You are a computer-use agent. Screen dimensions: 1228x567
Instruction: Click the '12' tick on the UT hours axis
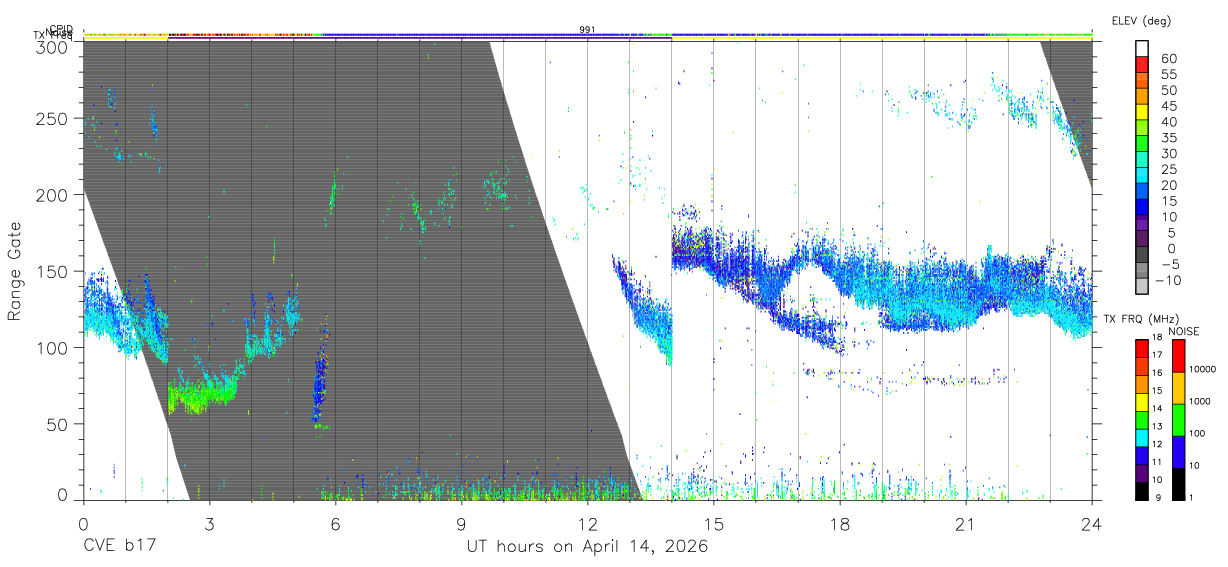coord(587,524)
